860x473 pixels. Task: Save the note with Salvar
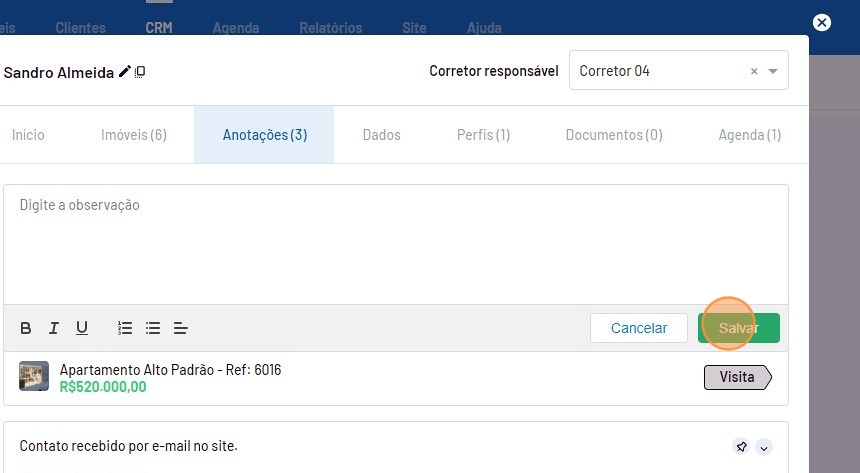point(738,328)
